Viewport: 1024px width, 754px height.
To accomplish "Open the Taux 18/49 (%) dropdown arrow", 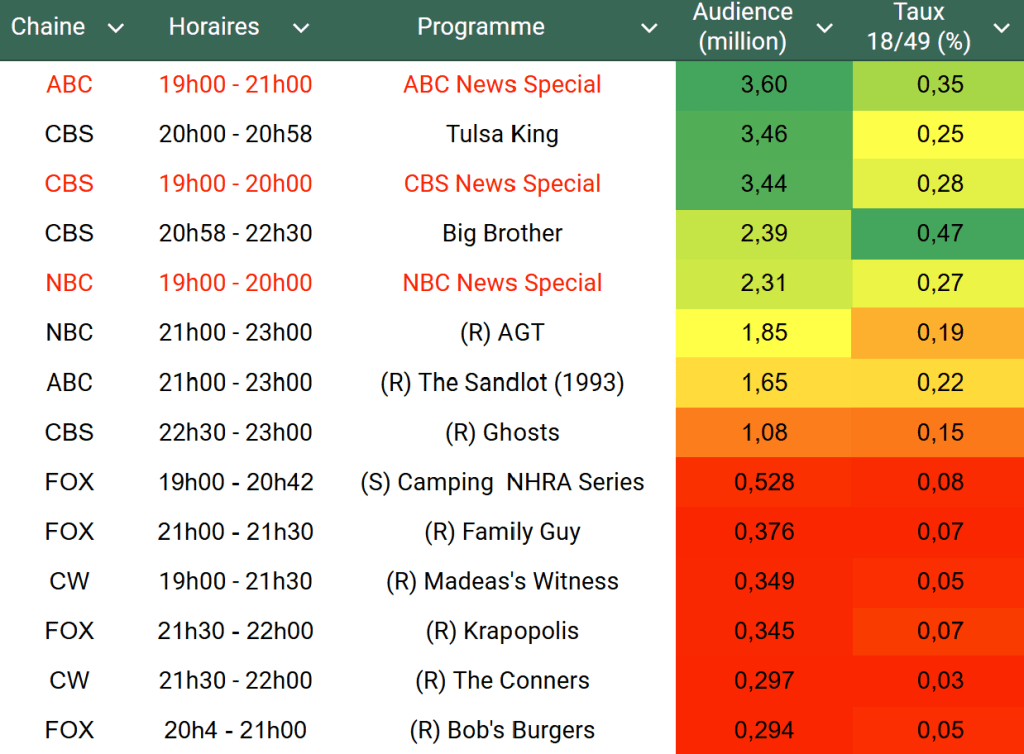I will [1001, 28].
